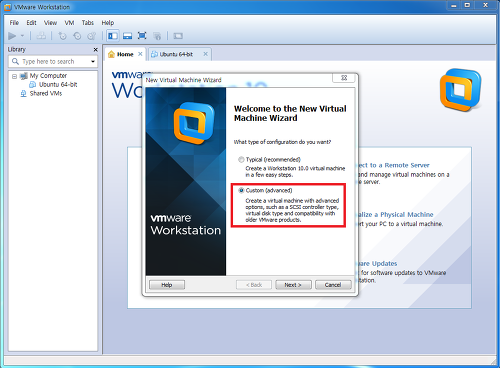Switch to the Ubuntu 64-bit tab
Screen dimensions: 500x368
pos(176,54)
